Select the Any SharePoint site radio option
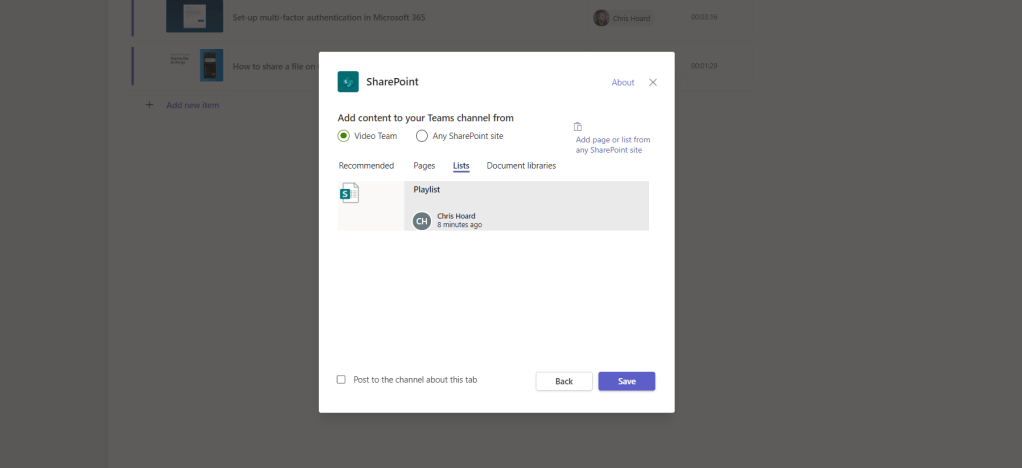 (422, 136)
